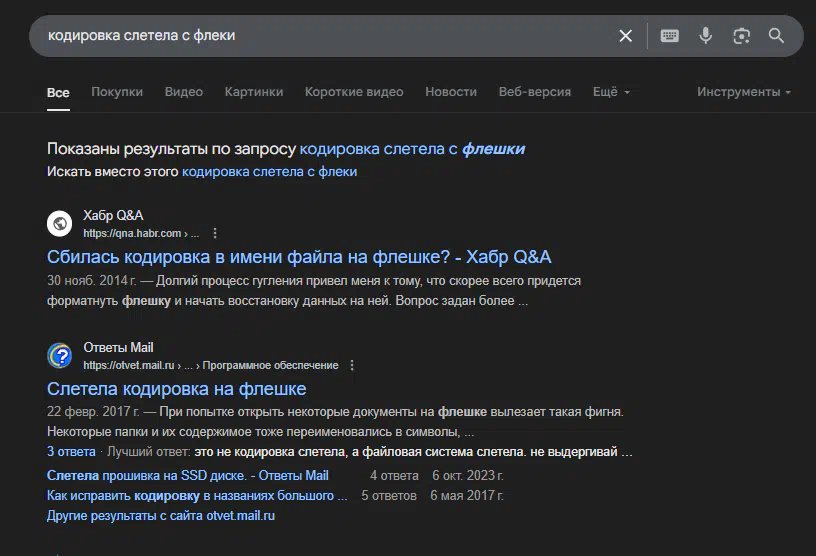The height and width of the screenshot is (556, 816).
Task: Open search by image camera icon
Action: pyautogui.click(x=741, y=36)
